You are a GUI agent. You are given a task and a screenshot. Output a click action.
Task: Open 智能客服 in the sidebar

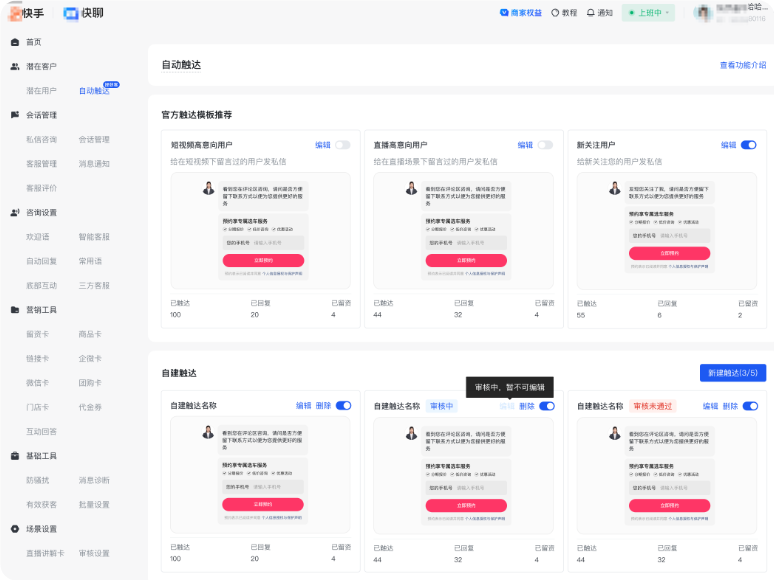(94, 236)
